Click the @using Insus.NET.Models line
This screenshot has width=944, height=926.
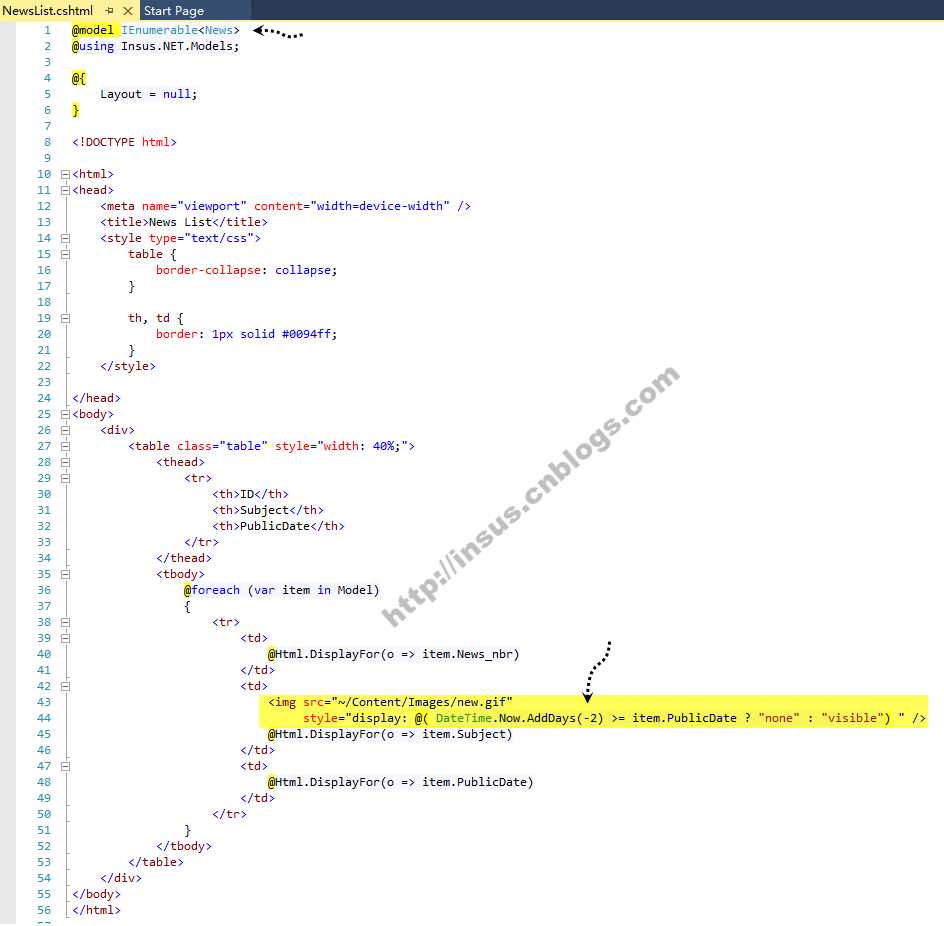pyautogui.click(x=155, y=46)
